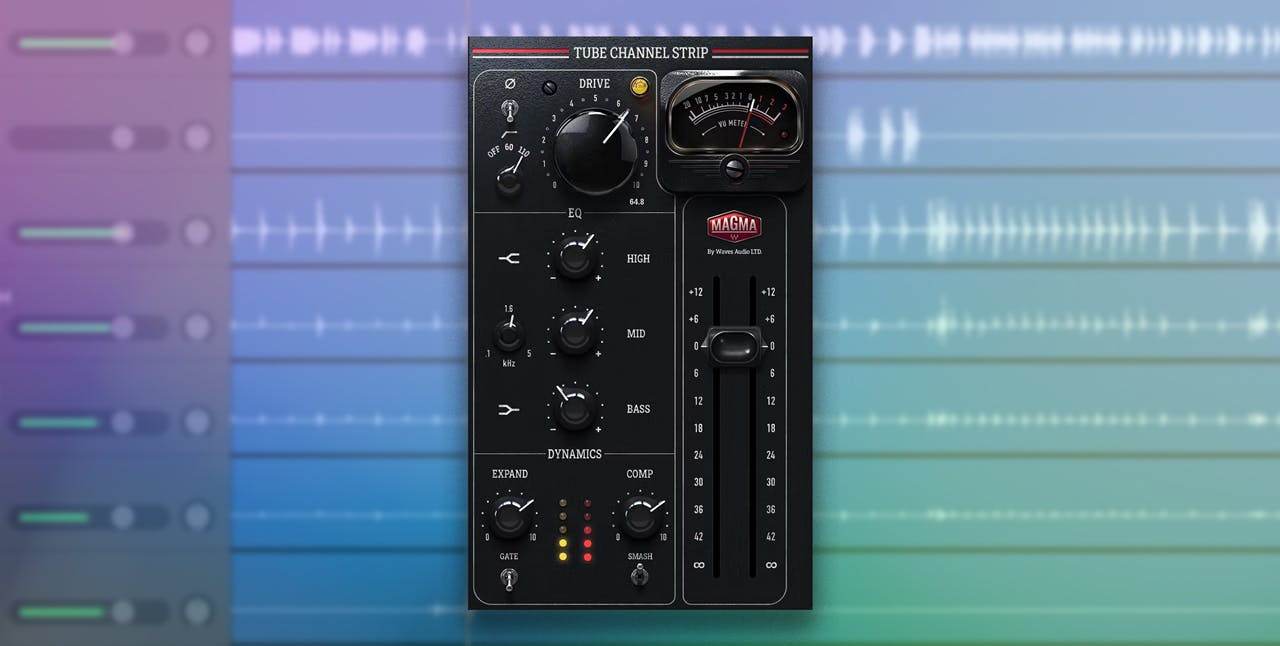The width and height of the screenshot is (1280, 646).
Task: Flip the phase invert toggle switch
Action: pos(510,108)
